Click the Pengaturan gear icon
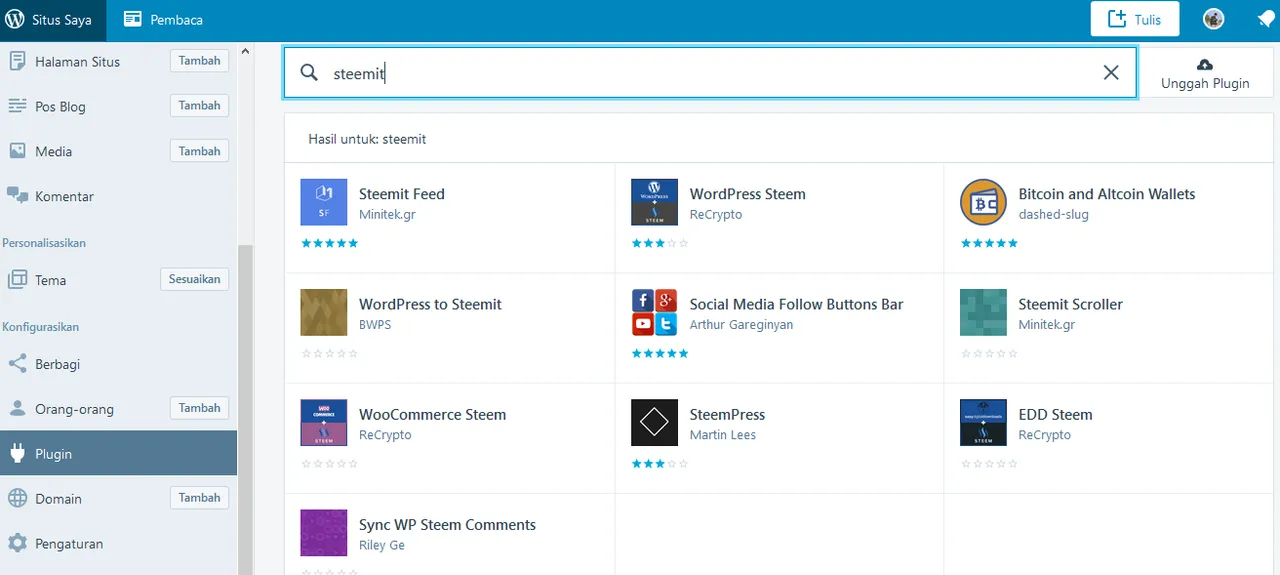The width and height of the screenshot is (1280, 575). click(17, 543)
